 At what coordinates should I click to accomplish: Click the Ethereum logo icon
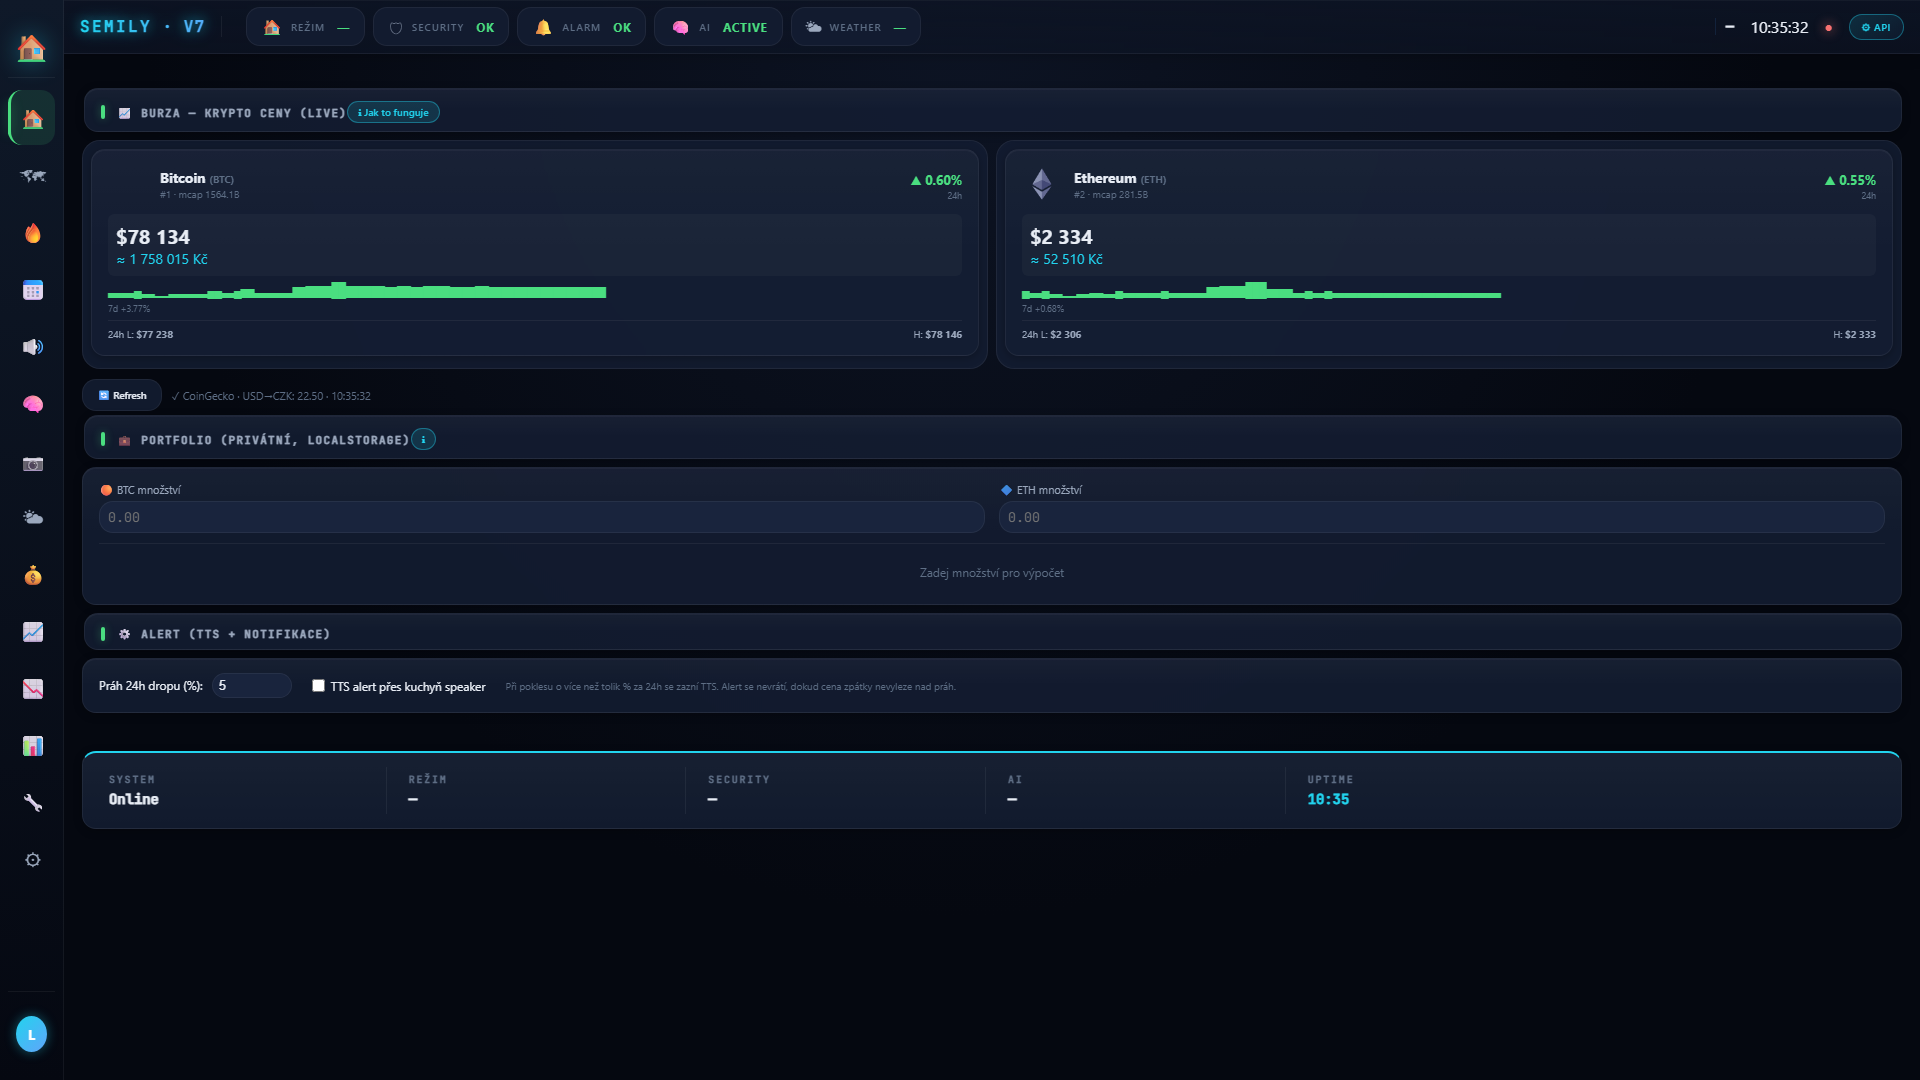pos(1042,184)
